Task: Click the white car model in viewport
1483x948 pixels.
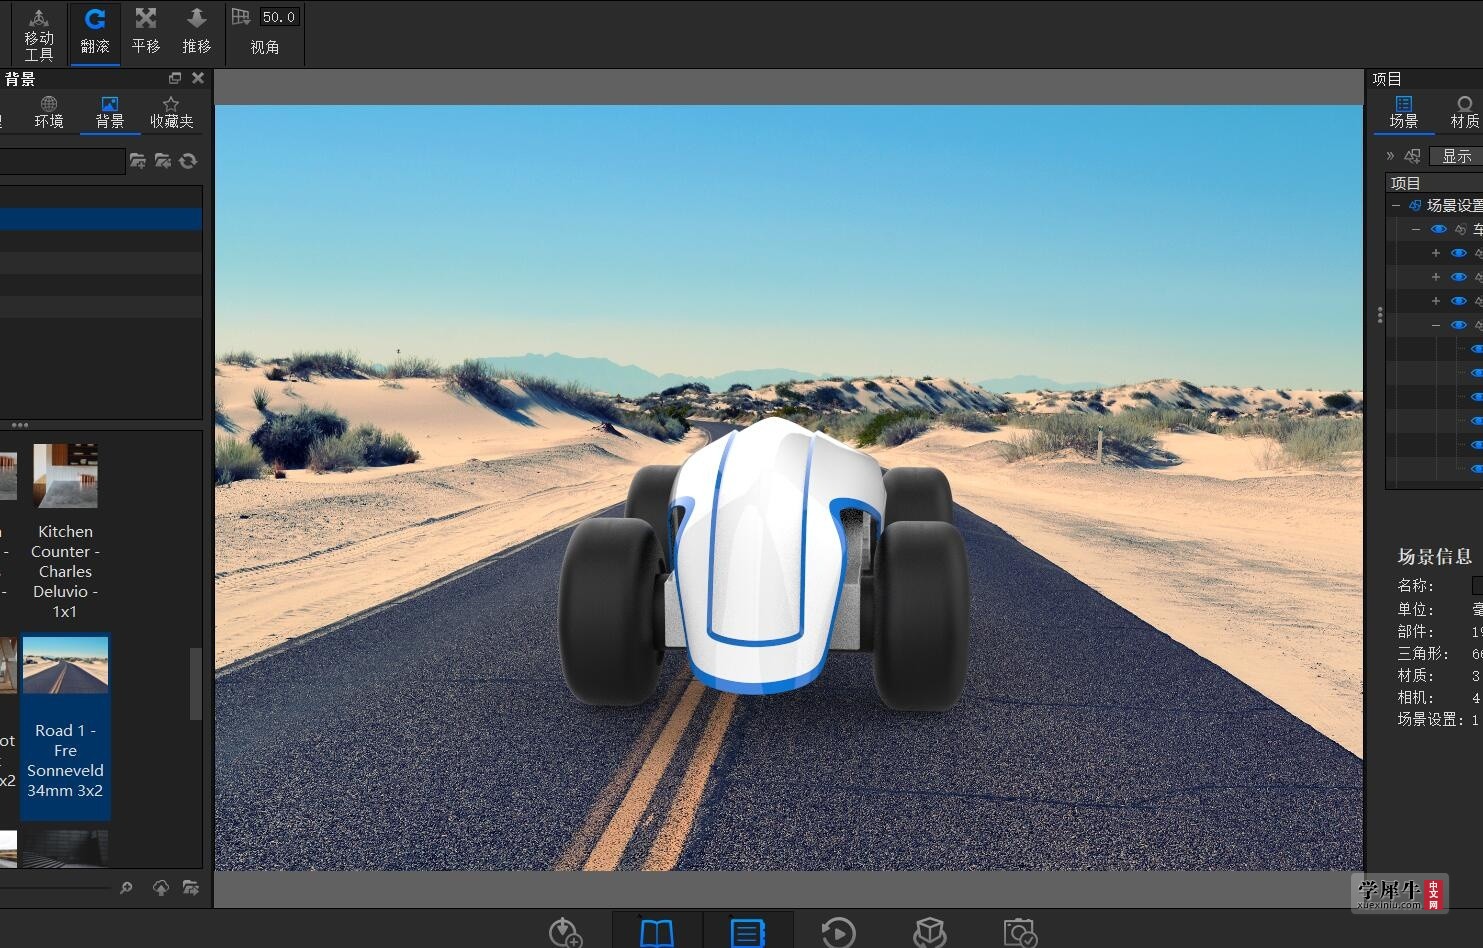Action: [x=763, y=565]
